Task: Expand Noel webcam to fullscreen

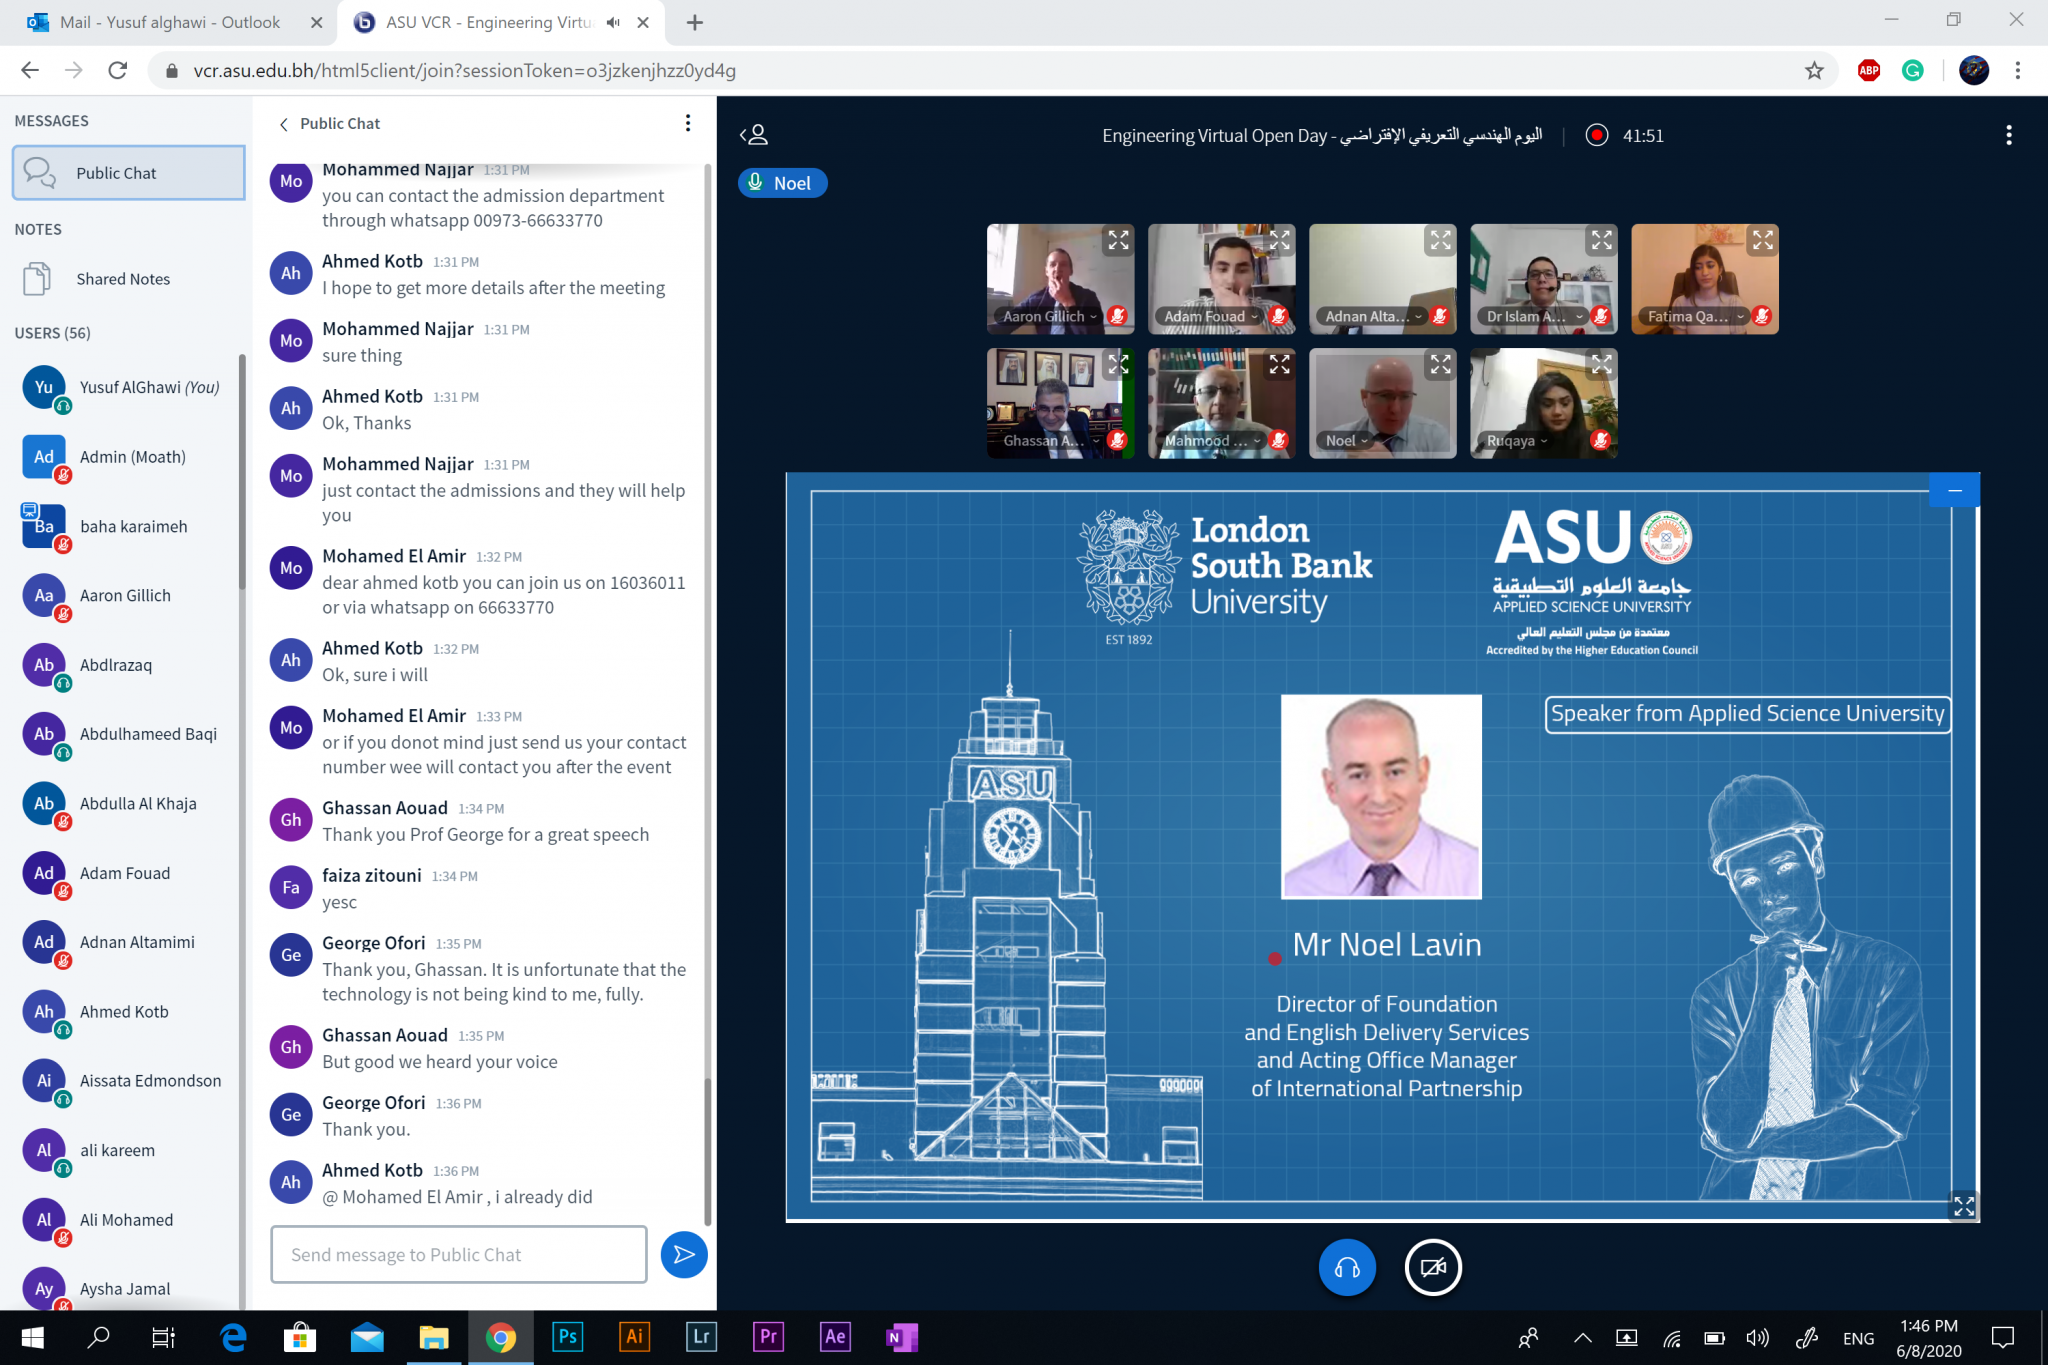Action: 1440,364
